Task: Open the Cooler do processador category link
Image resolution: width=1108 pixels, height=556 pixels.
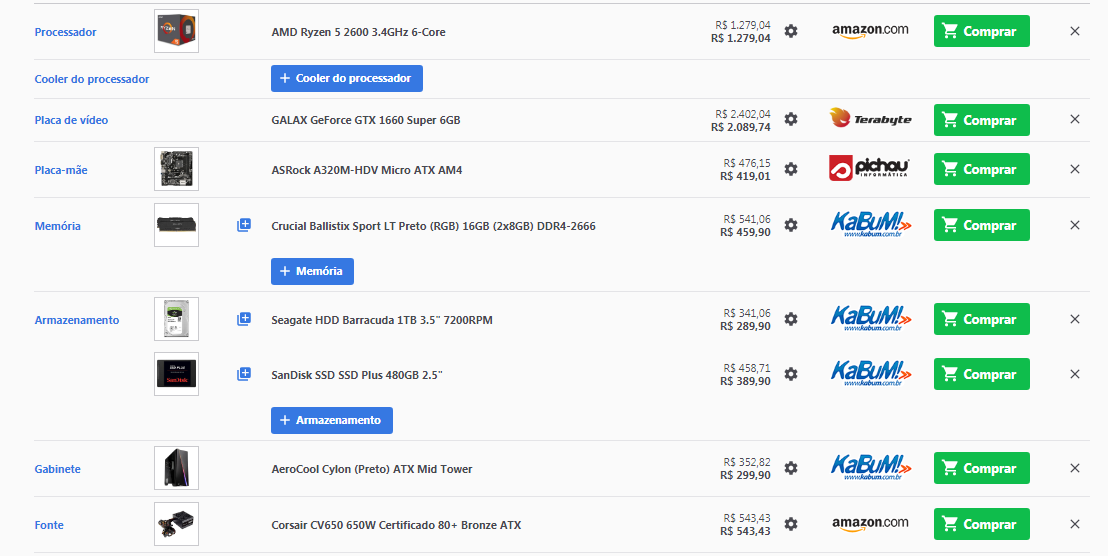Action: pos(92,79)
